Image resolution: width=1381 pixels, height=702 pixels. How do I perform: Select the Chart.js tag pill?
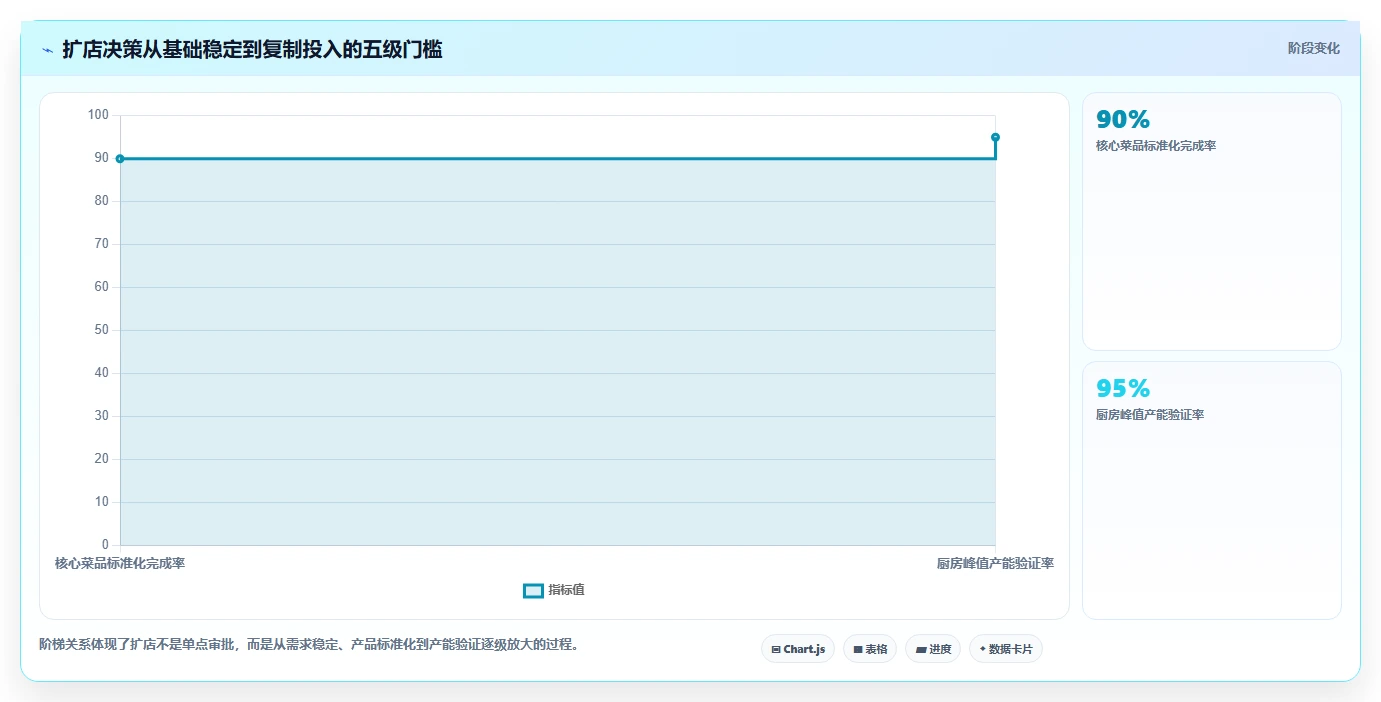(797, 649)
